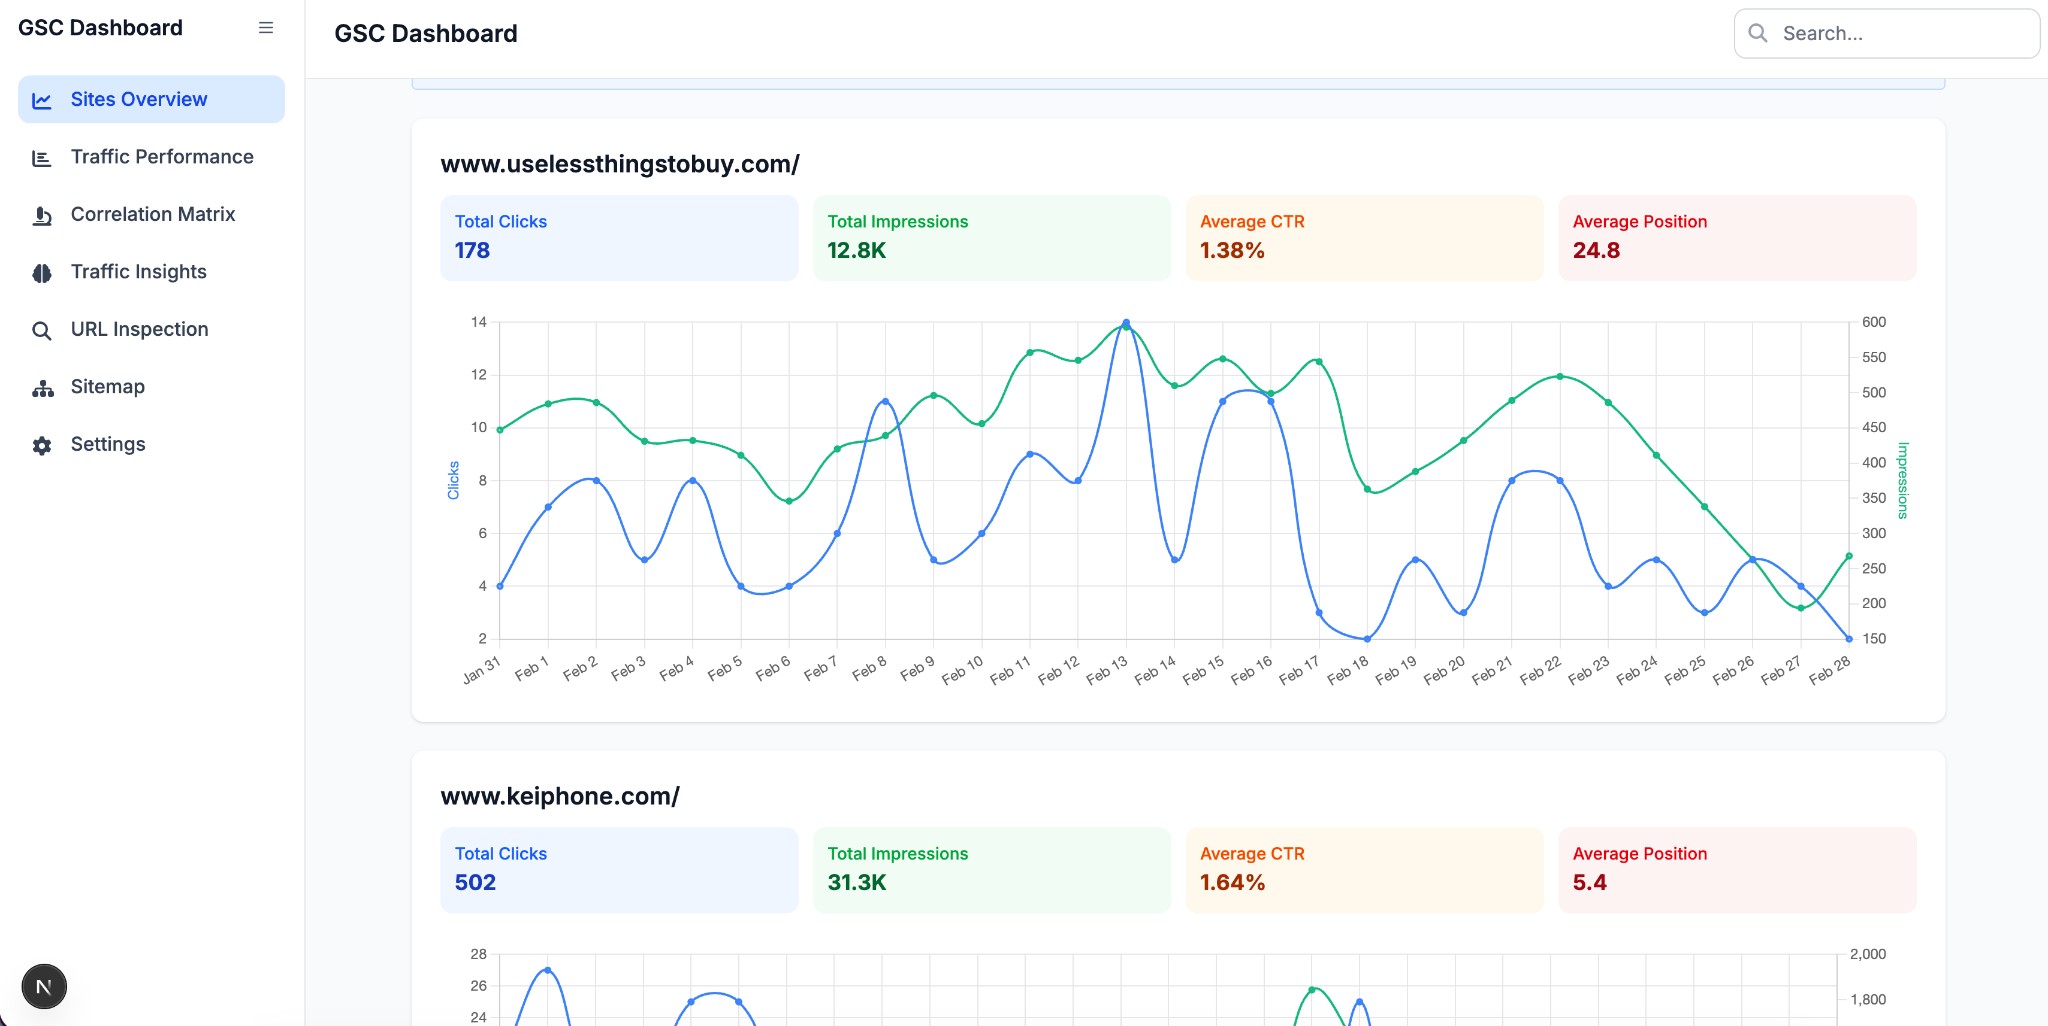
Task: Navigate to Traffic Insights
Action: click(151, 272)
